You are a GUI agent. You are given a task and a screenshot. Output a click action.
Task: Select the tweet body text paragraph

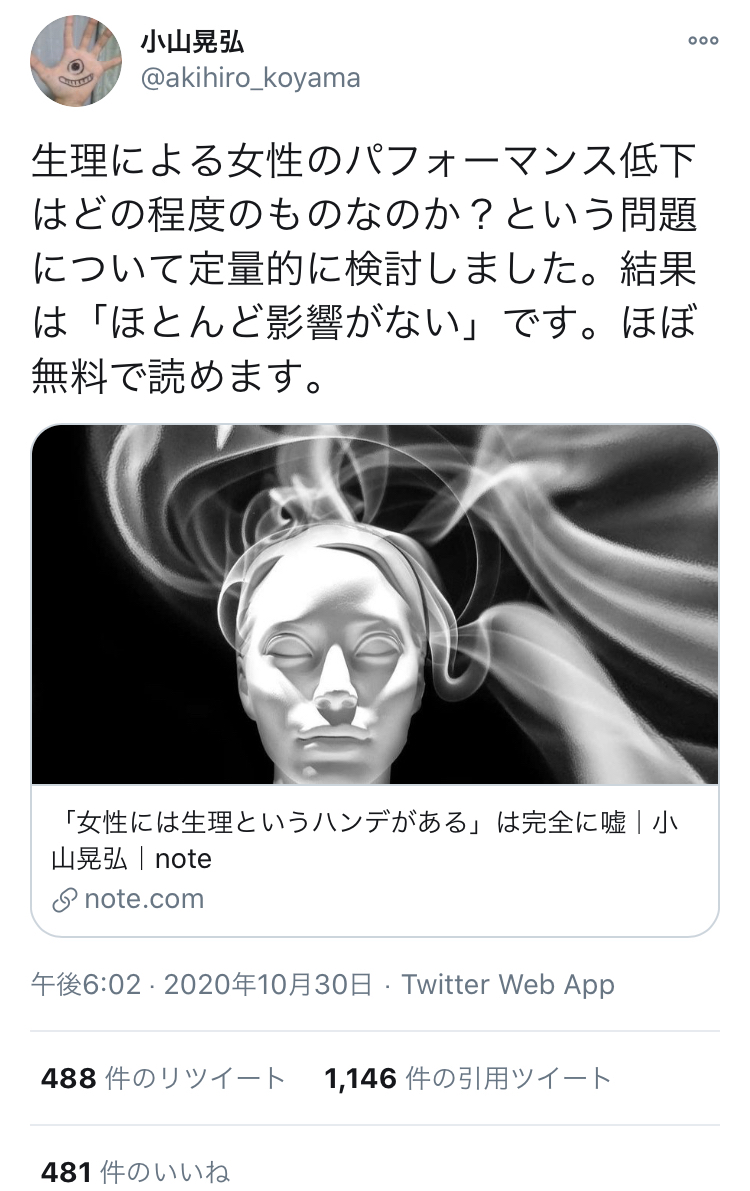[365, 269]
